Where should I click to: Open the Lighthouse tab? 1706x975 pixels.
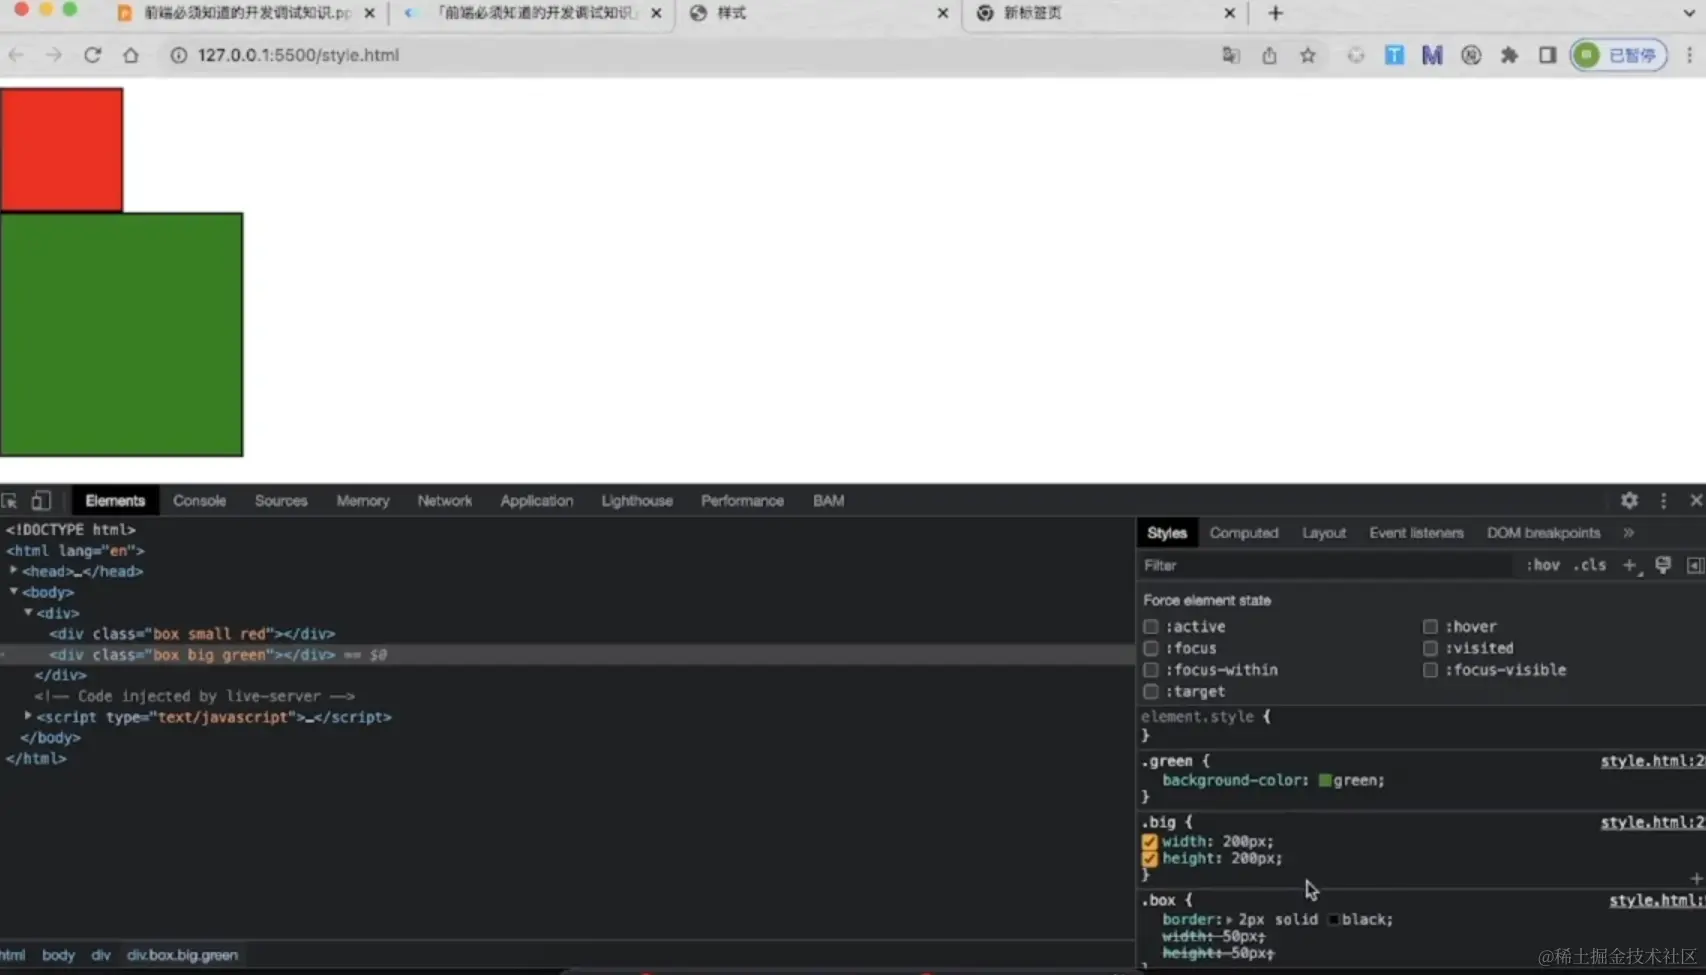[x=637, y=501]
